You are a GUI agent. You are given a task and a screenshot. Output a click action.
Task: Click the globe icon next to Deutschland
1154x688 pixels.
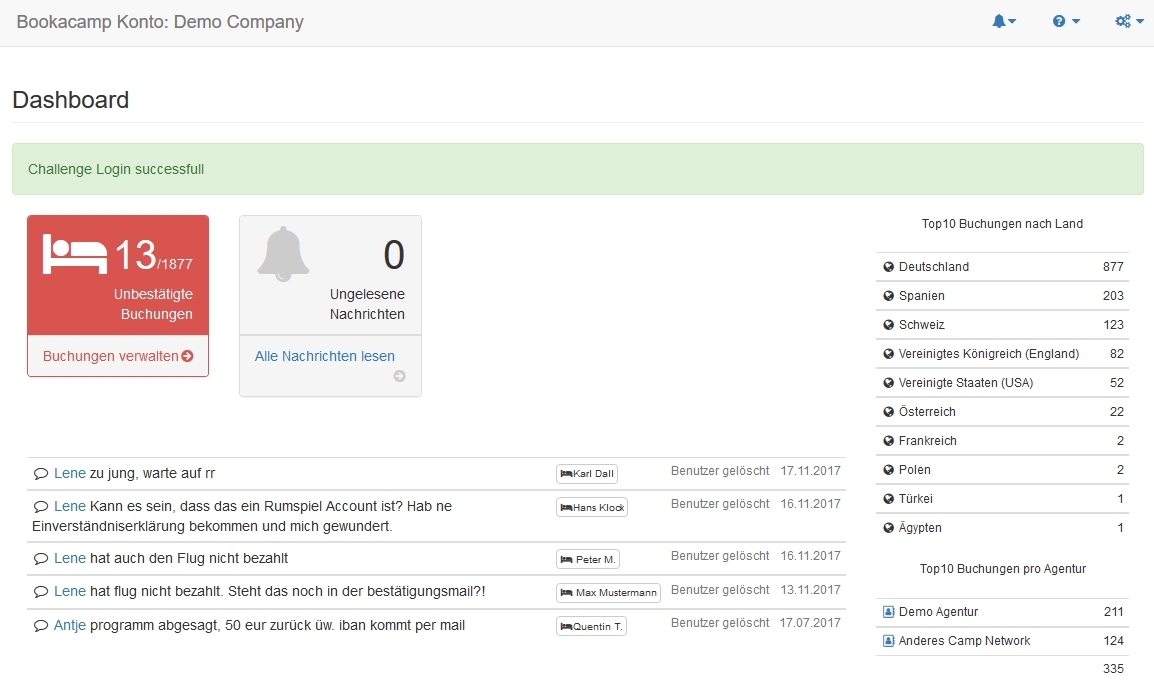pos(888,267)
